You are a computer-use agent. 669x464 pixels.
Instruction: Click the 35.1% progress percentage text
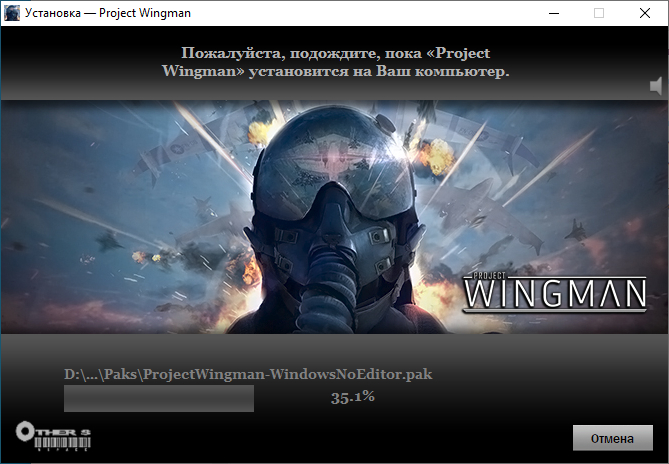(x=352, y=397)
